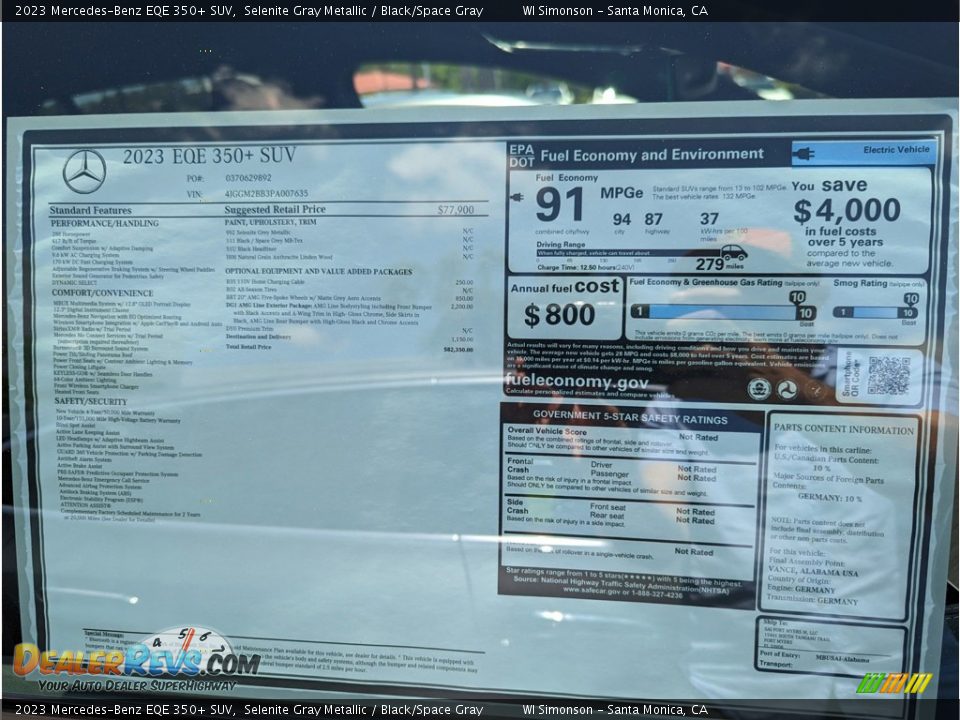Viewport: 960px width, 720px height.
Task: Click the Annual fuel cost $800 box
Action: [x=564, y=308]
